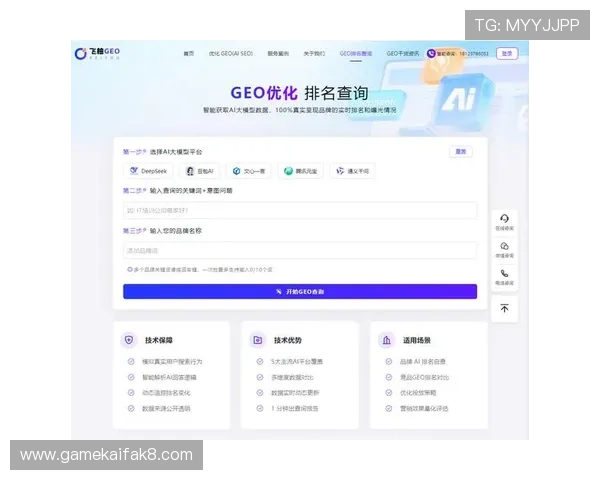Image resolution: width=600 pixels, height=480 pixels.
Task: Open 关于我们 in the top navigation
Action: [x=314, y=54]
